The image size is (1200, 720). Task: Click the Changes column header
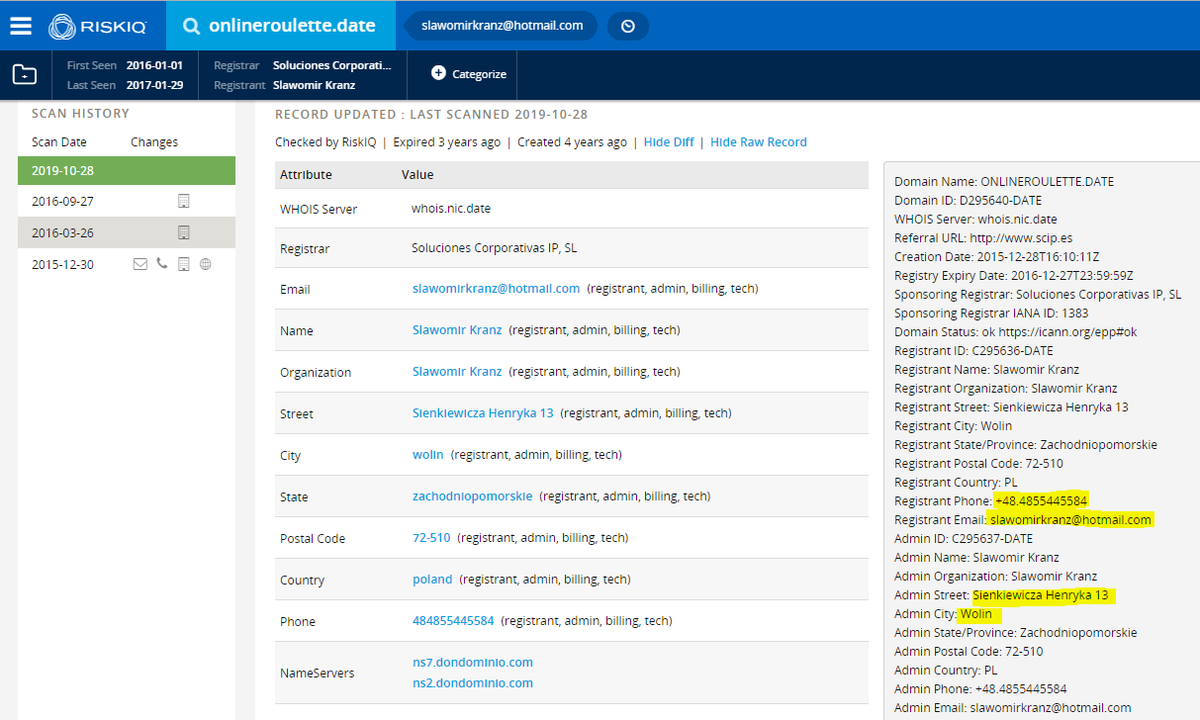point(154,142)
